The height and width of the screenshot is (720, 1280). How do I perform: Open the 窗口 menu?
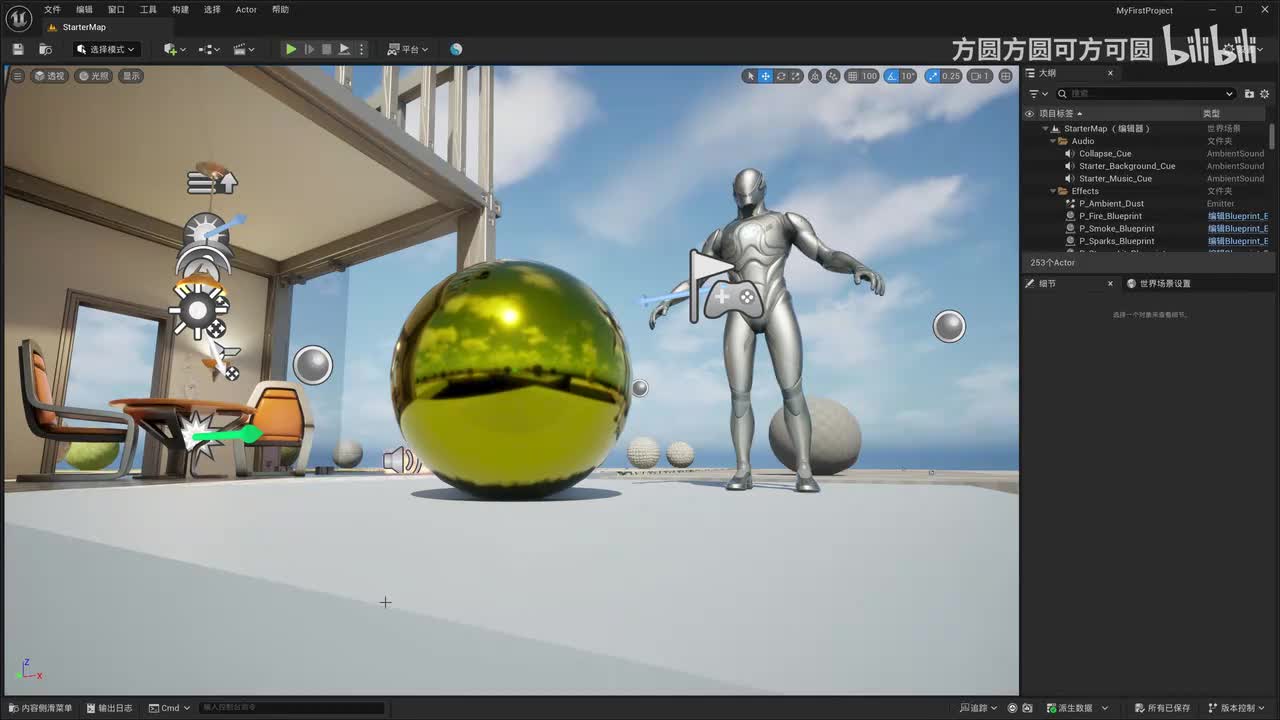[116, 10]
